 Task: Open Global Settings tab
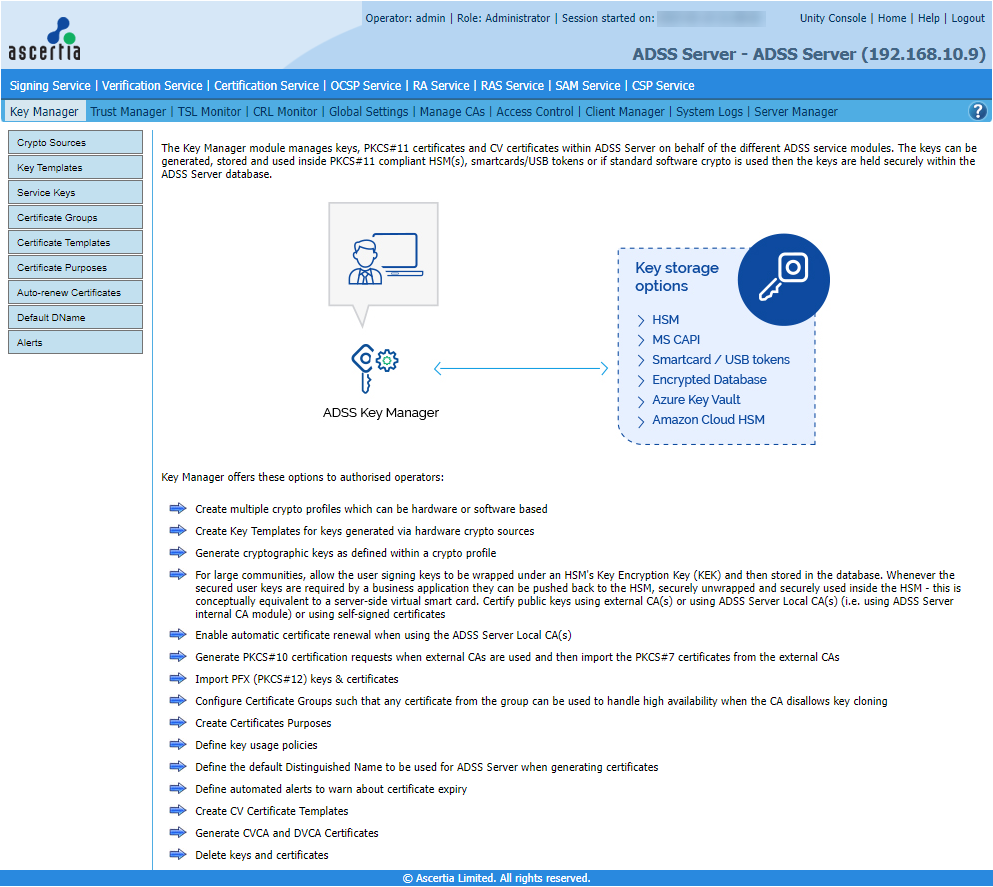point(369,111)
